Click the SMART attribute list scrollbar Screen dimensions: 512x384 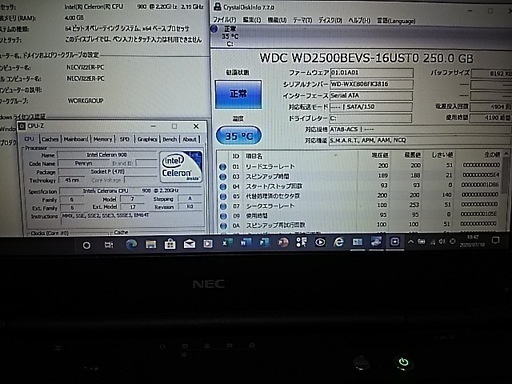[x=506, y=191]
